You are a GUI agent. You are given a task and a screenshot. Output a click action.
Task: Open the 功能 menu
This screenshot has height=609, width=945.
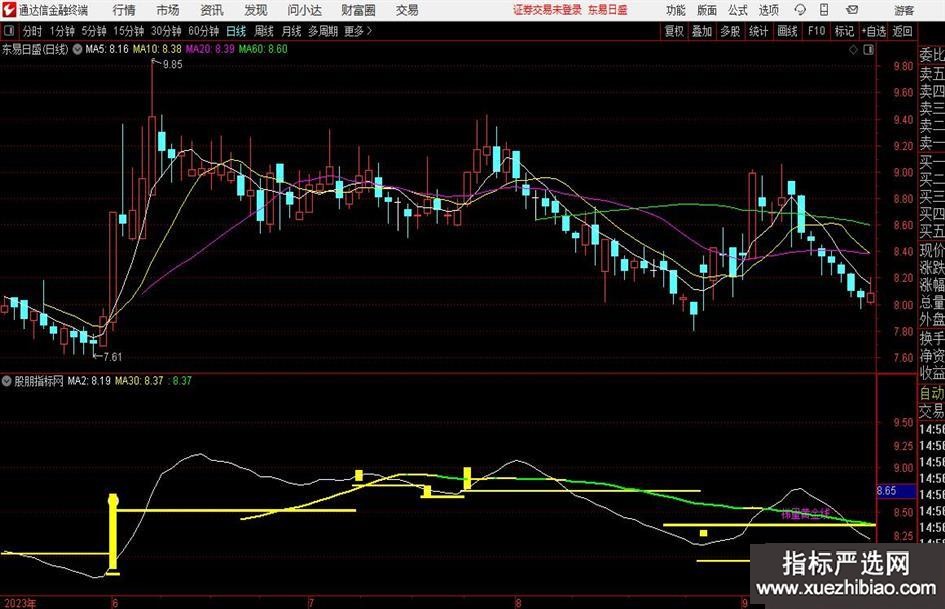(676, 10)
